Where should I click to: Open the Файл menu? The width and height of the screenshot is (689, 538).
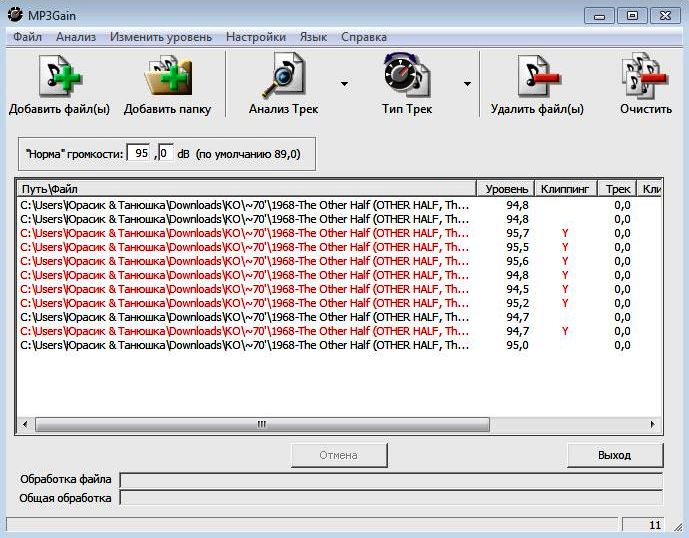(27, 37)
